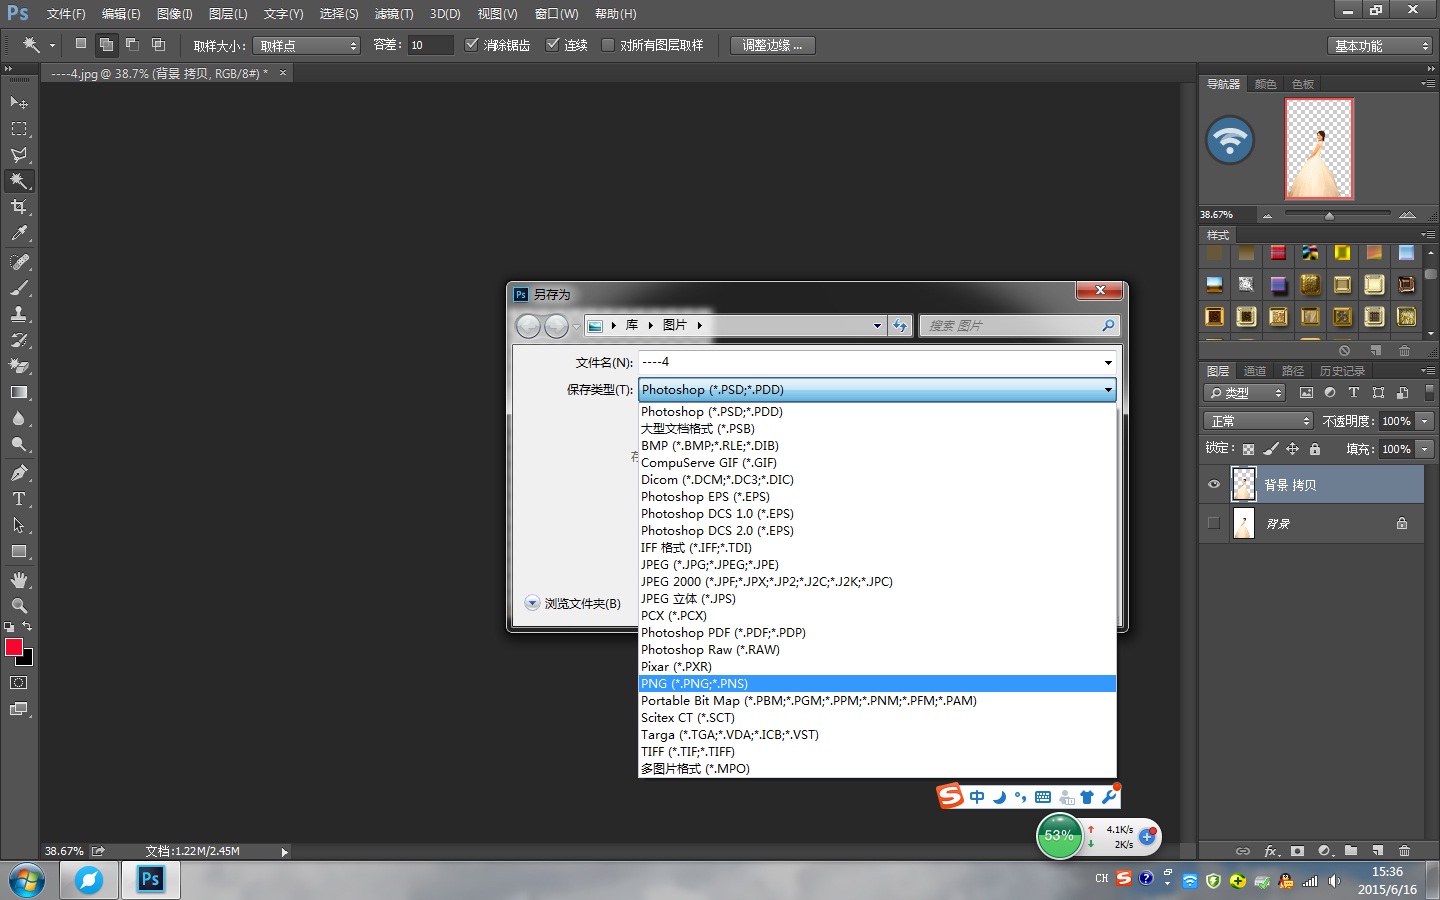Select the Pen tool

point(18,473)
